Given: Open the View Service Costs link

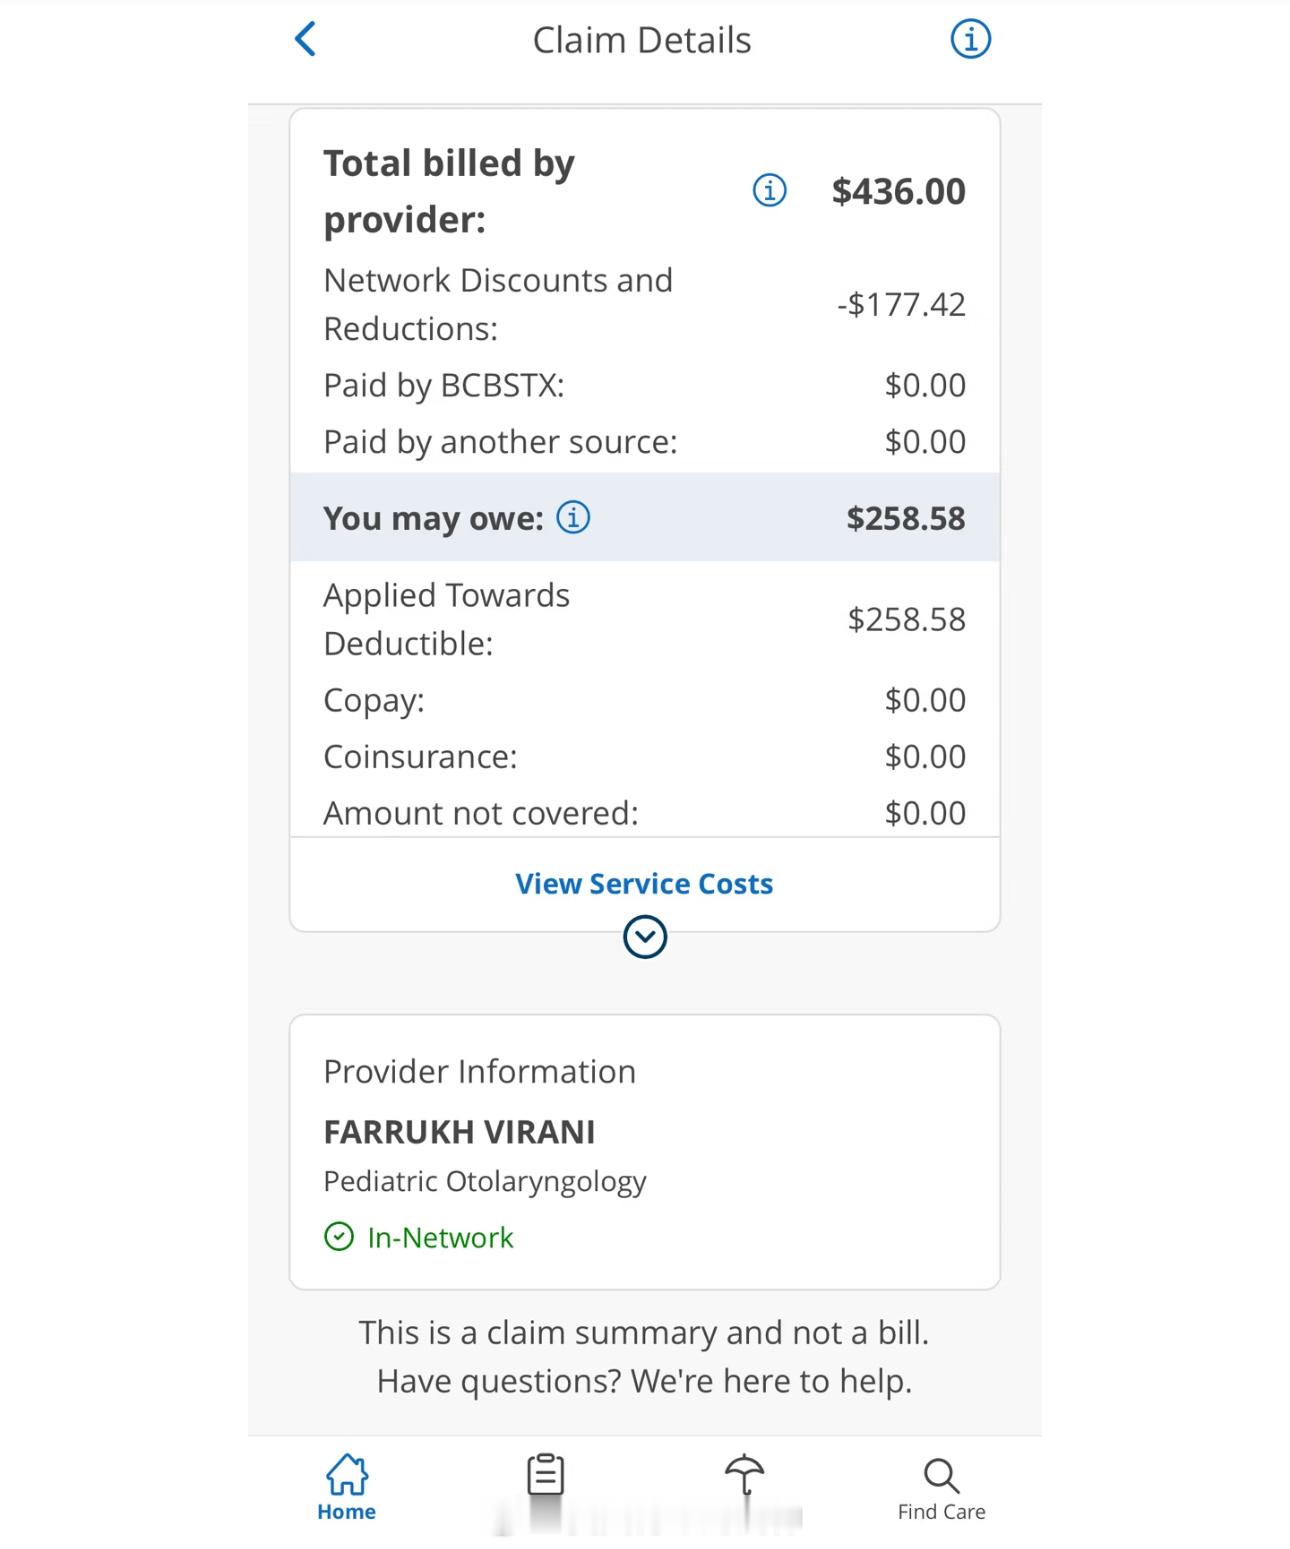Looking at the screenshot, I should point(644,884).
